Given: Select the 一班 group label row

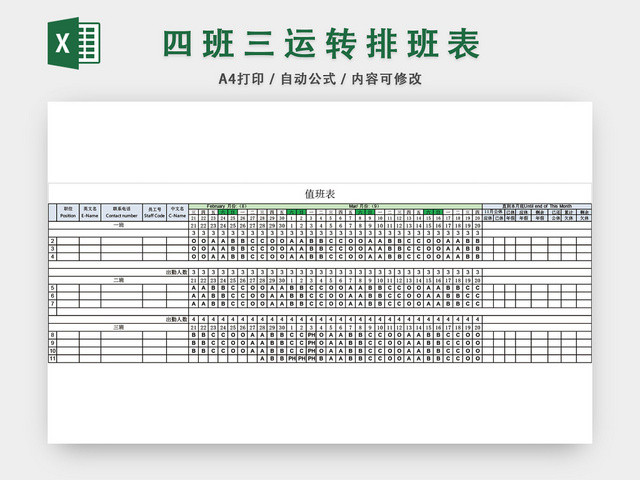Looking at the screenshot, I should coord(118,225).
